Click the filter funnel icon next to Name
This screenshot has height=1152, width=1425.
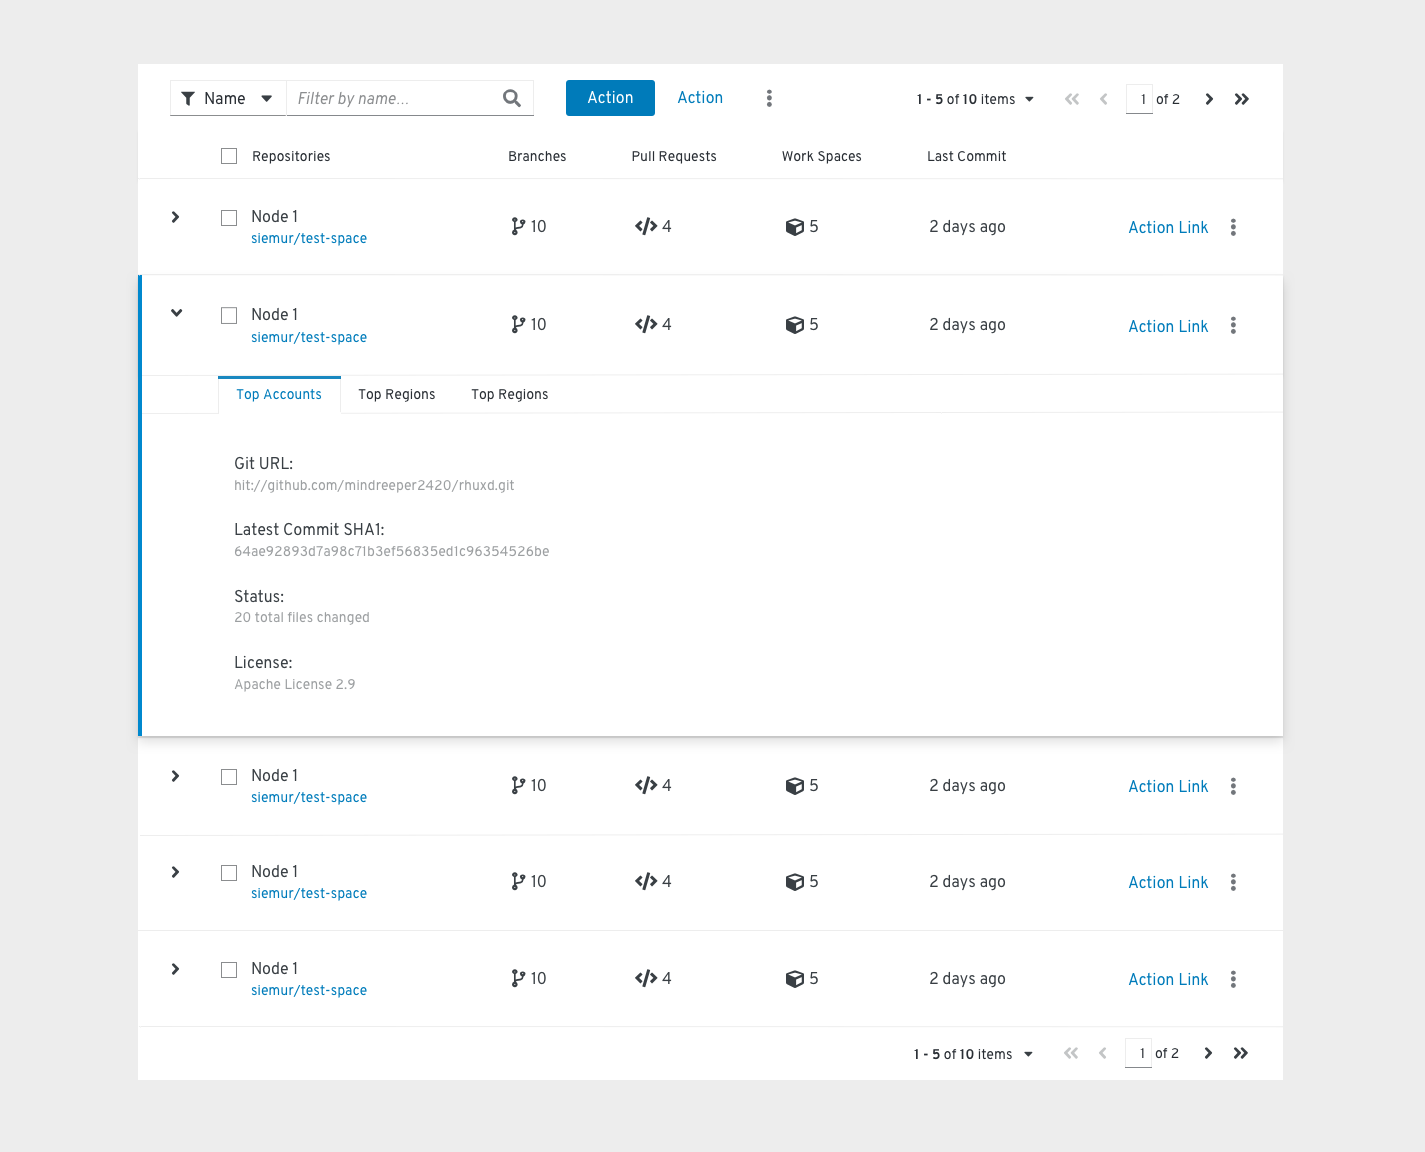click(189, 98)
